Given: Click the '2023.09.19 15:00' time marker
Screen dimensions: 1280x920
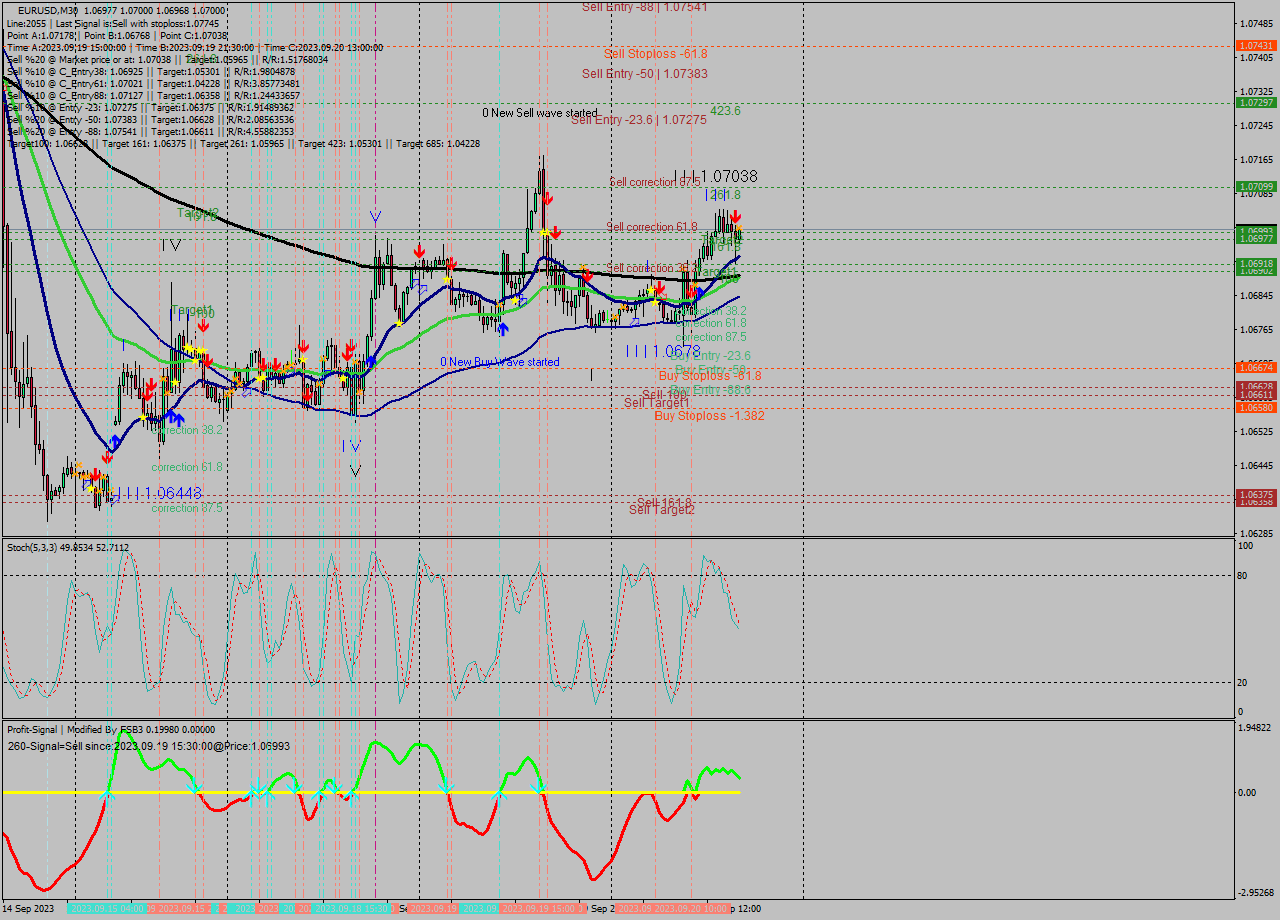Looking at the screenshot, I should pos(539,909).
